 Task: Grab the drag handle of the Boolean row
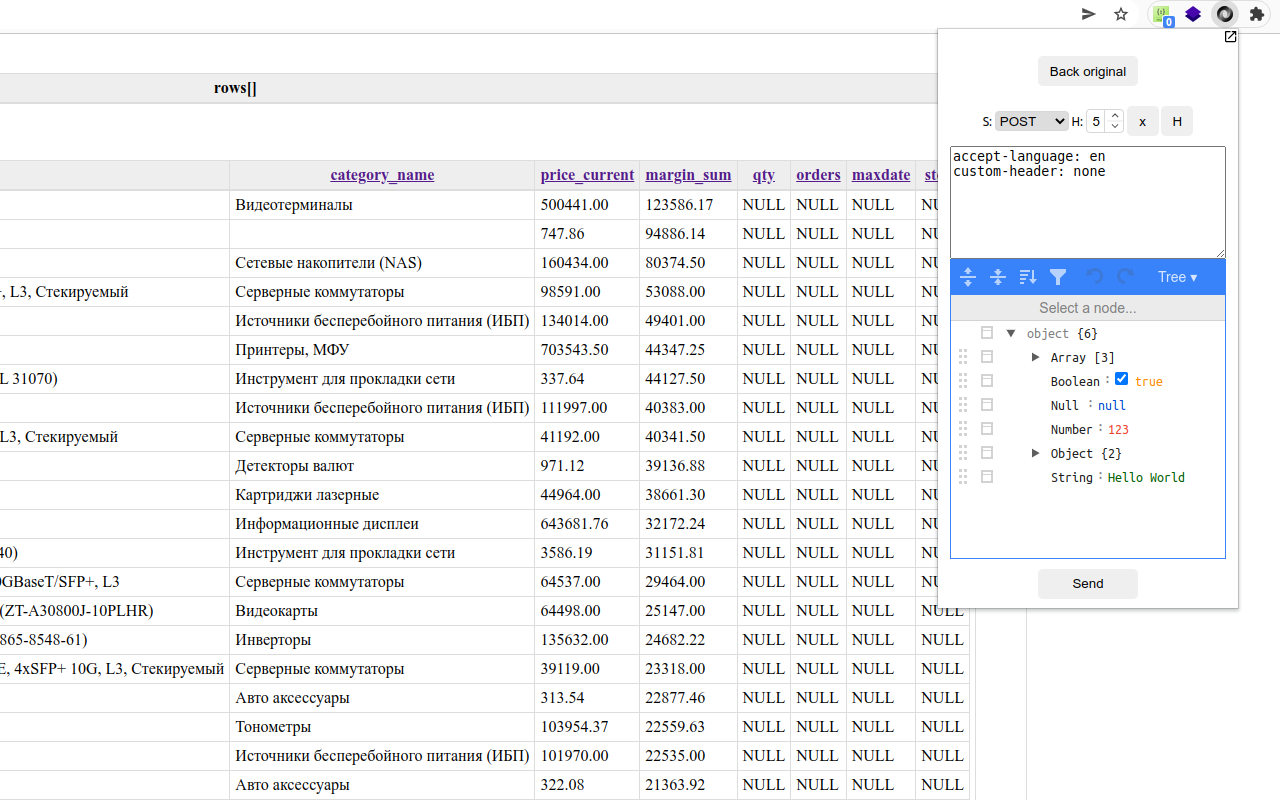pos(963,381)
